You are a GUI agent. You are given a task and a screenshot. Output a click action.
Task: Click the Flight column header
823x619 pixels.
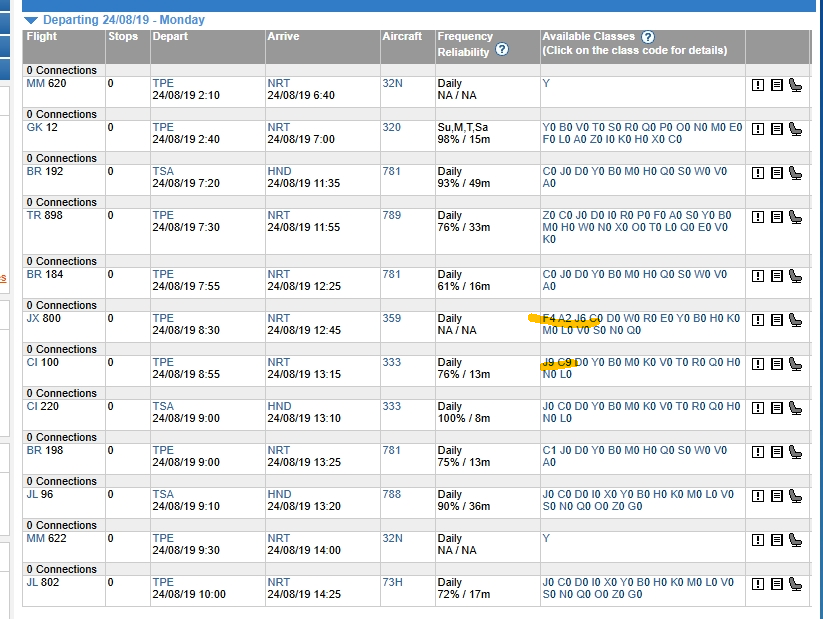(42, 36)
